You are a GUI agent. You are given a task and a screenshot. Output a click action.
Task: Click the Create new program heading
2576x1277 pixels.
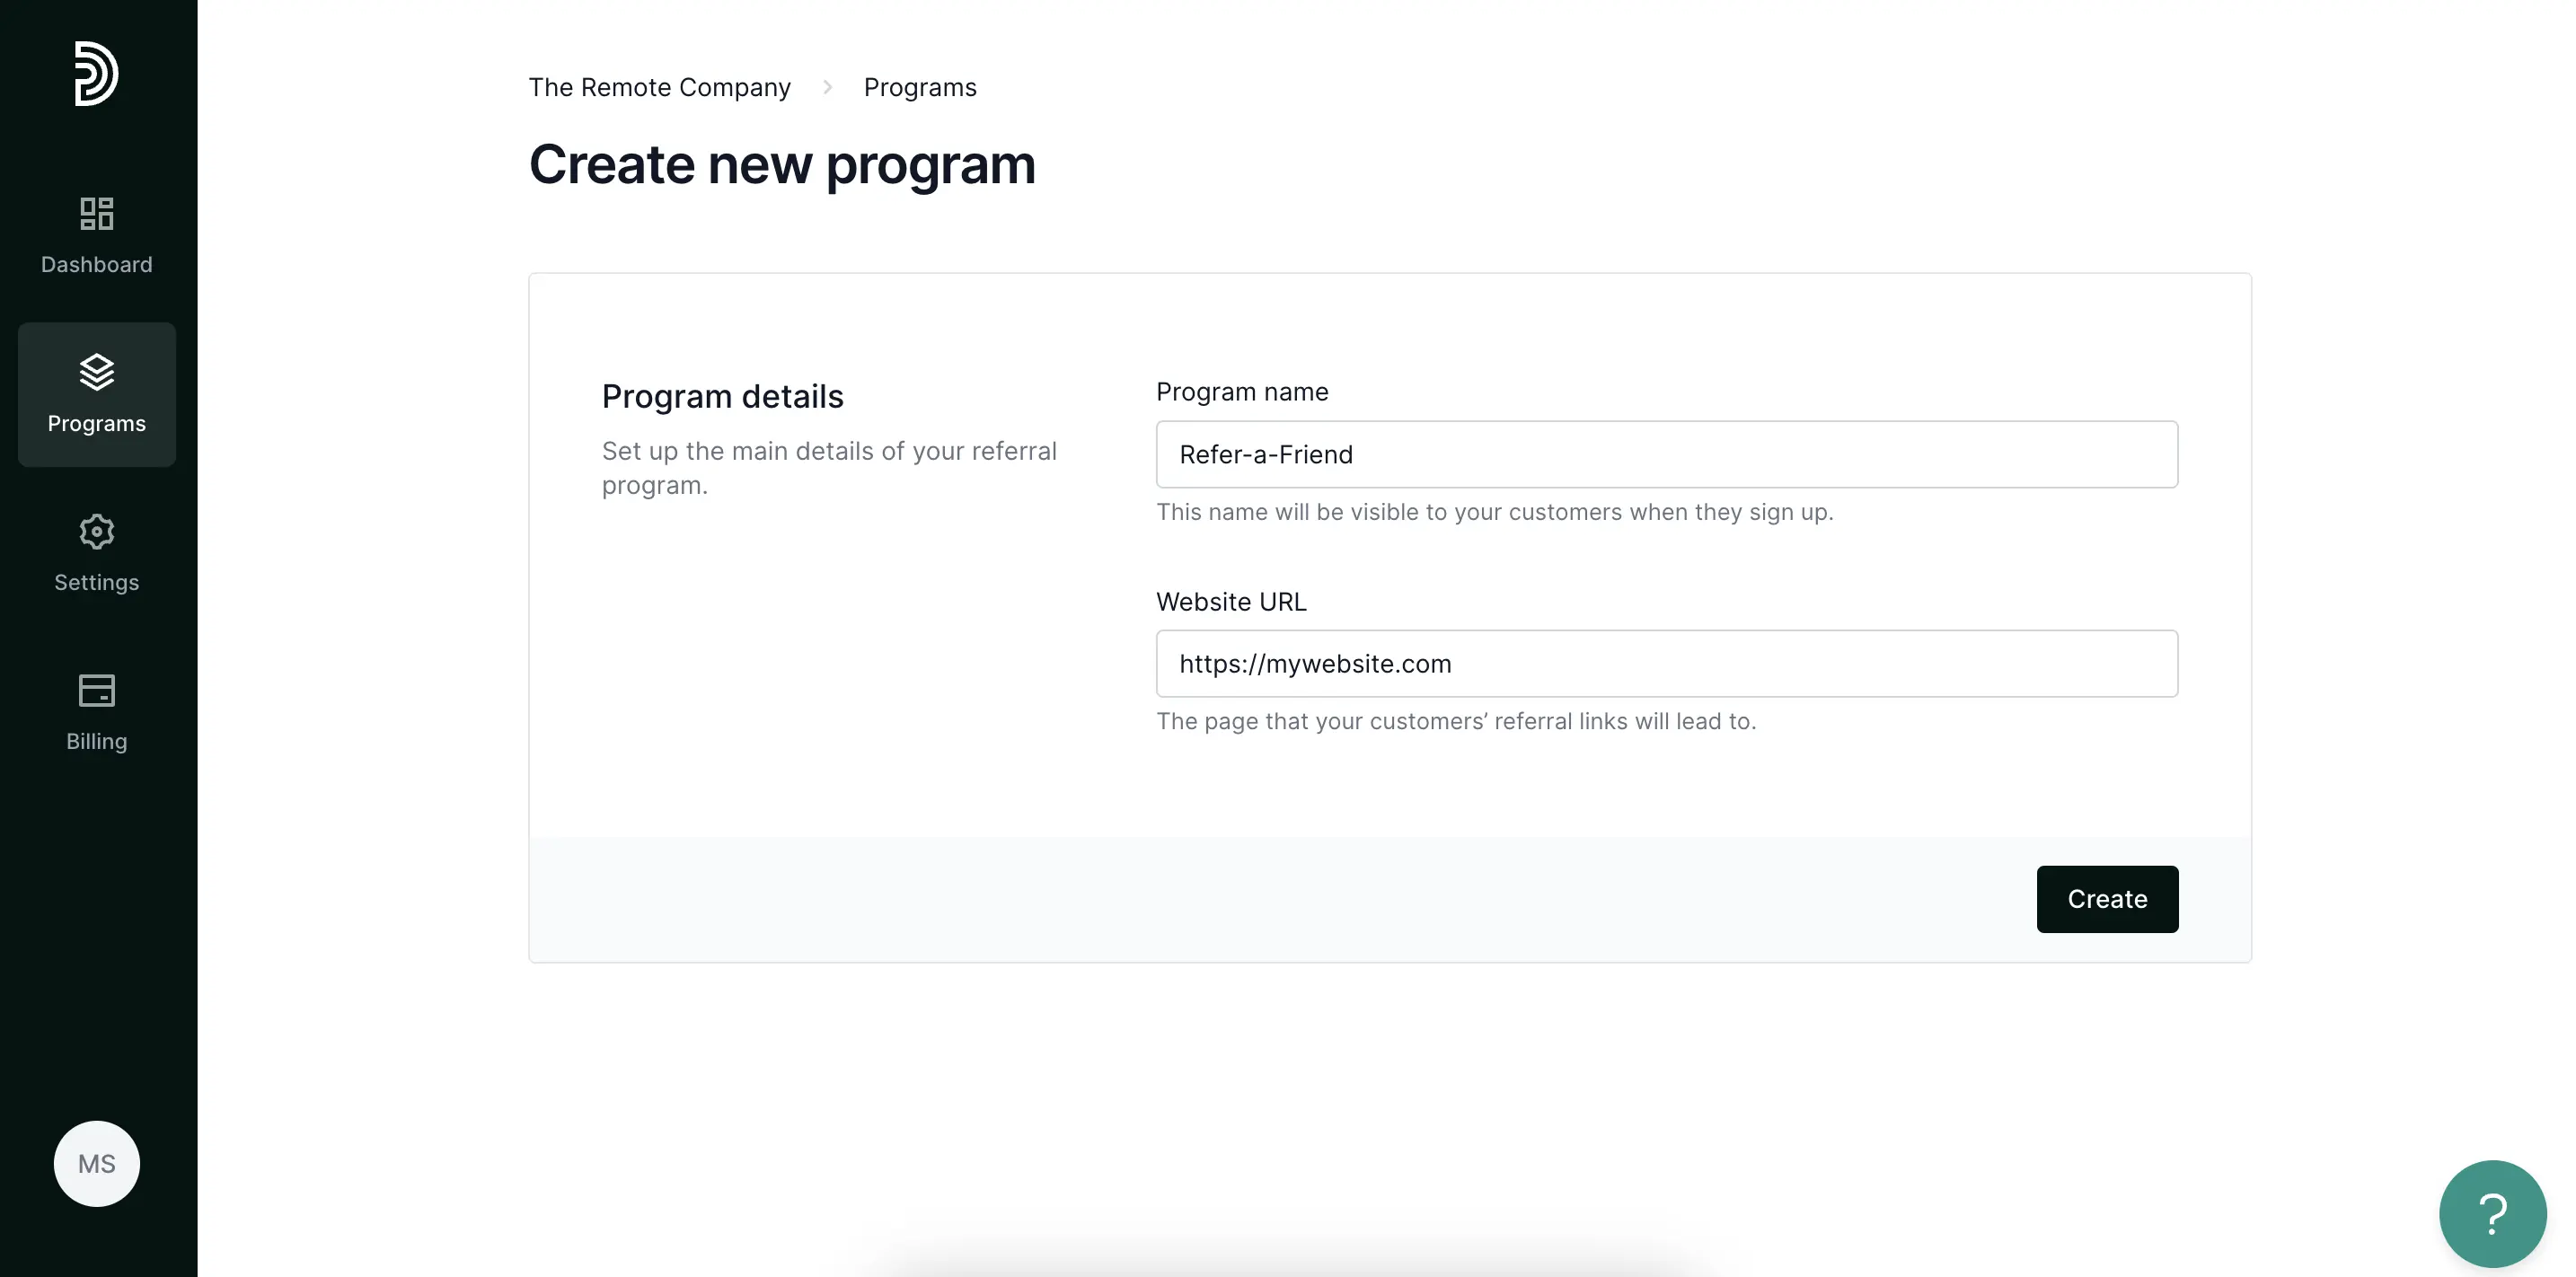point(781,164)
